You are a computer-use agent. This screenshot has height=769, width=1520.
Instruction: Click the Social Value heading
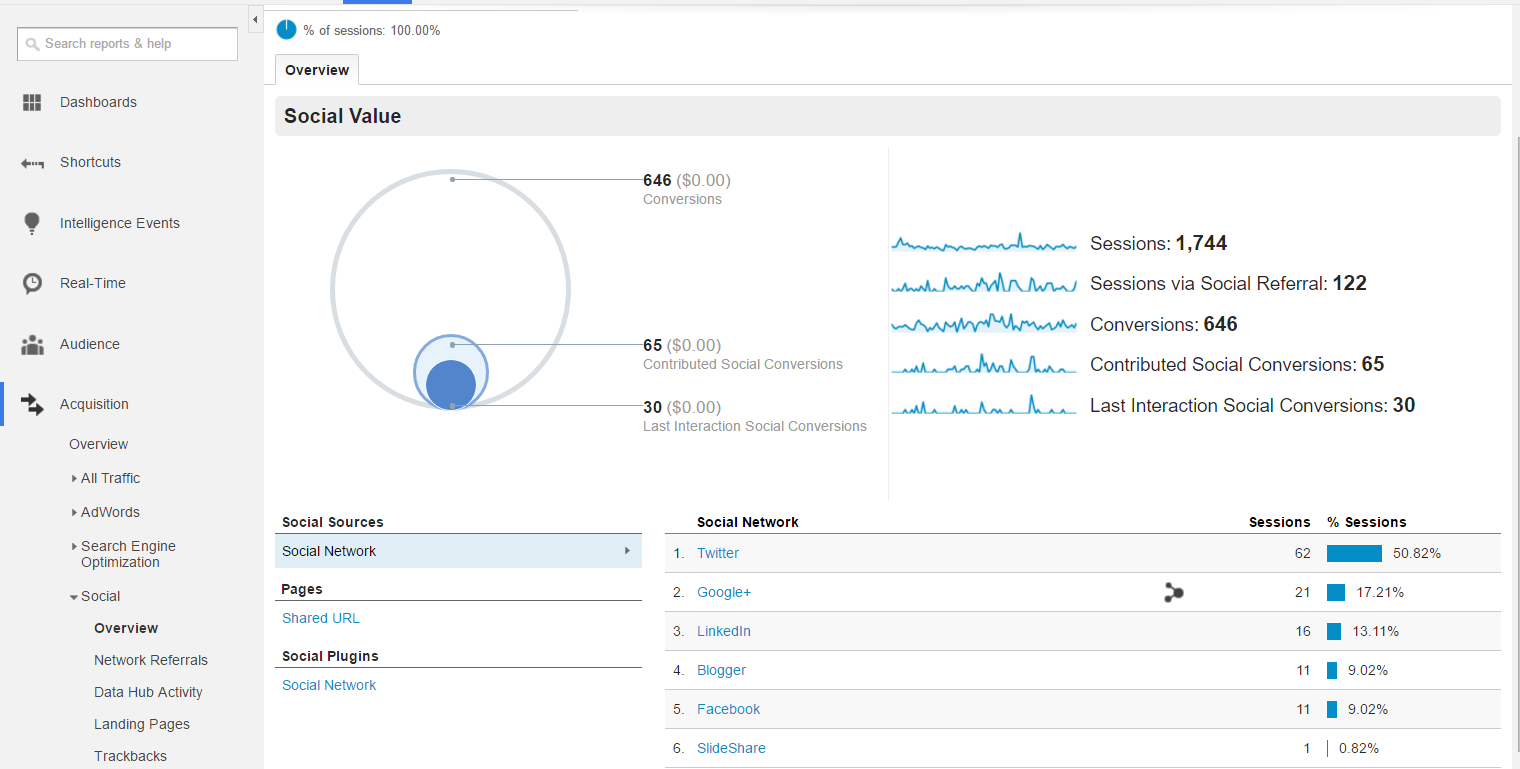coord(342,116)
